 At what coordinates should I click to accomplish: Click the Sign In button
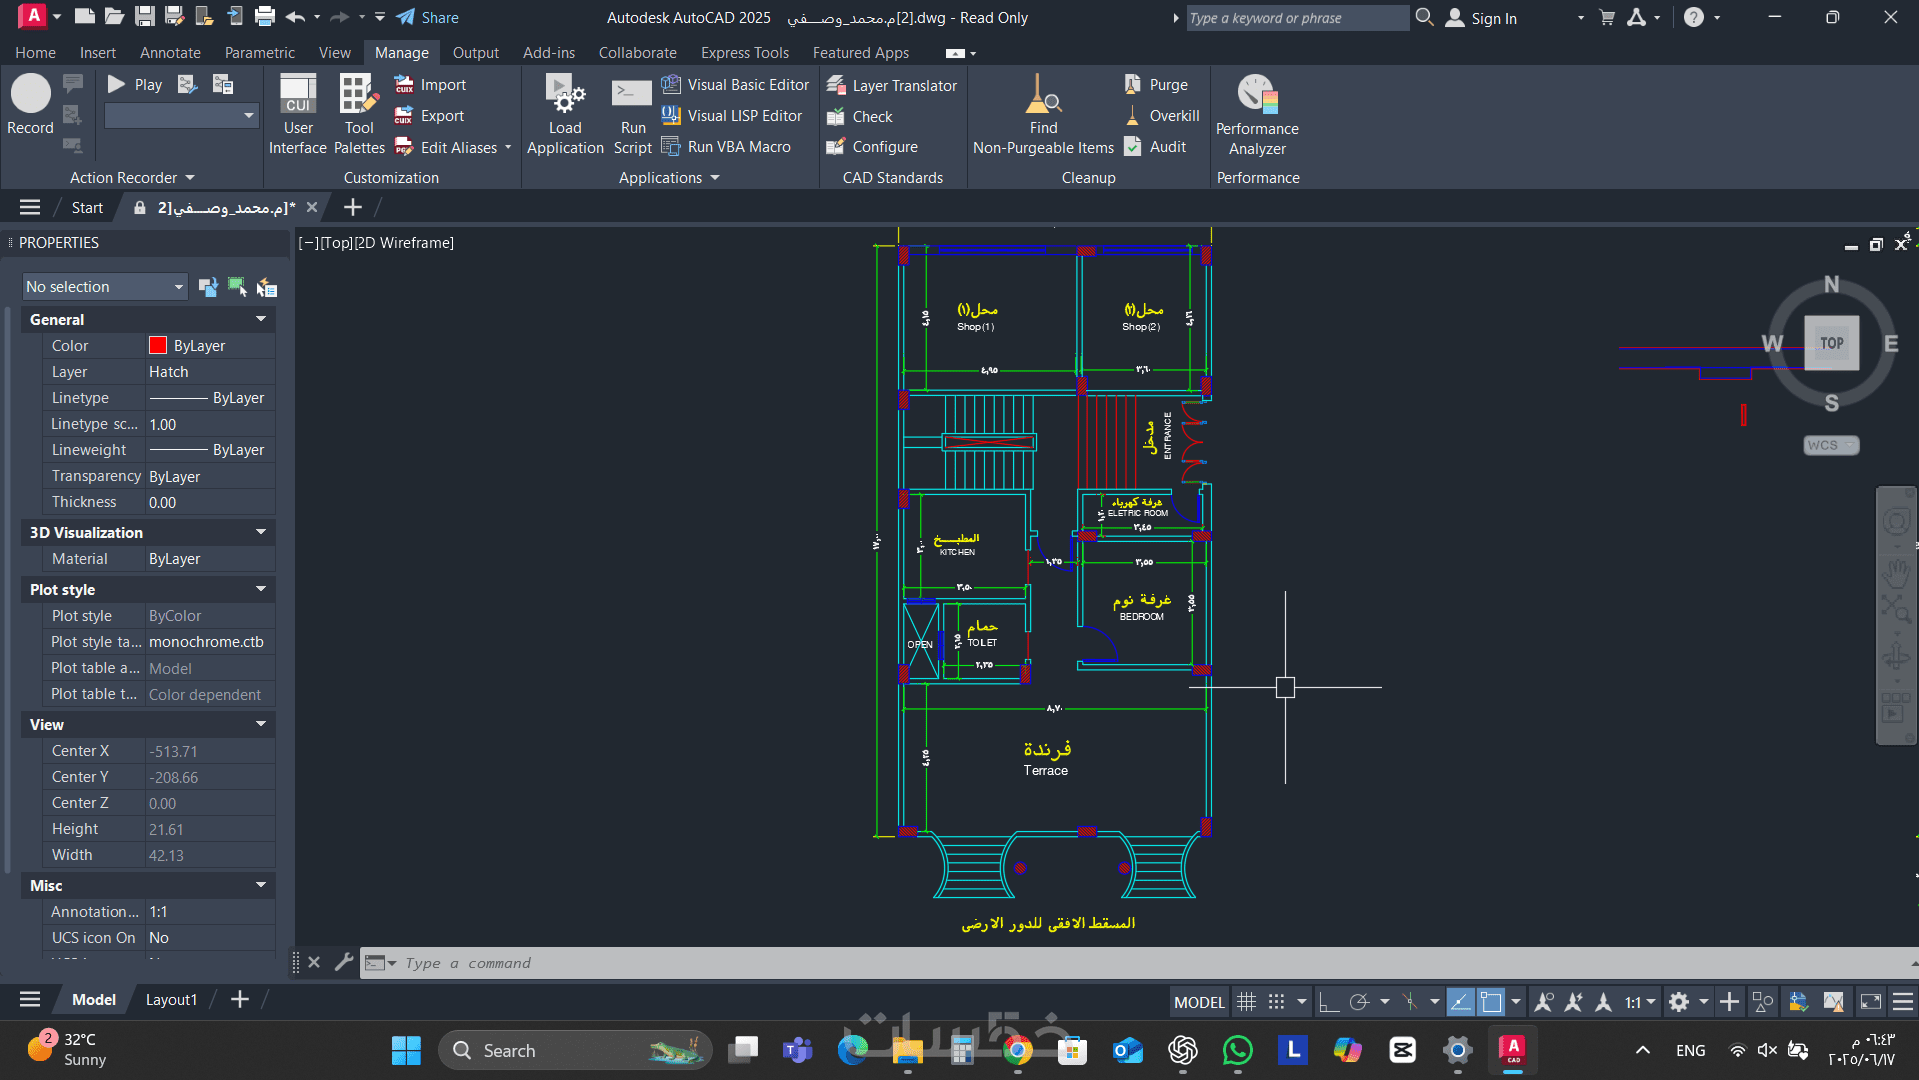pyautogui.click(x=1481, y=18)
